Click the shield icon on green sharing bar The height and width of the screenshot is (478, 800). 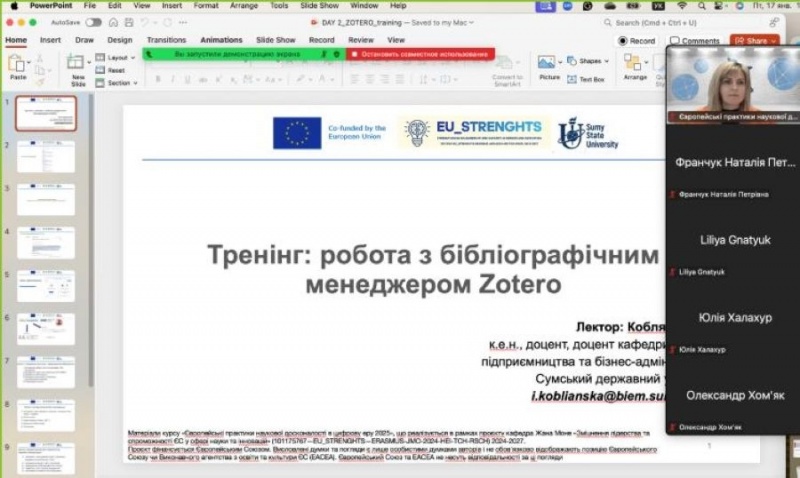(x=336, y=54)
